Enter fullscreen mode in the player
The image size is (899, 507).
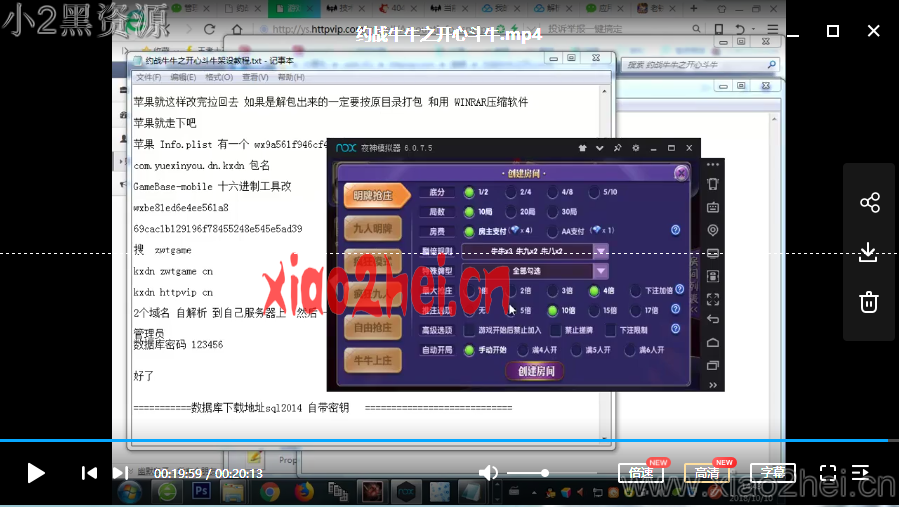tap(828, 473)
